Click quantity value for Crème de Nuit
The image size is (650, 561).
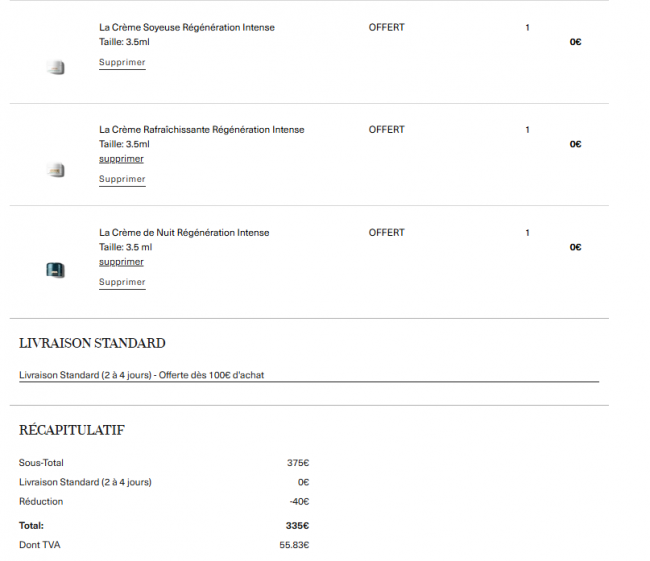527,233
